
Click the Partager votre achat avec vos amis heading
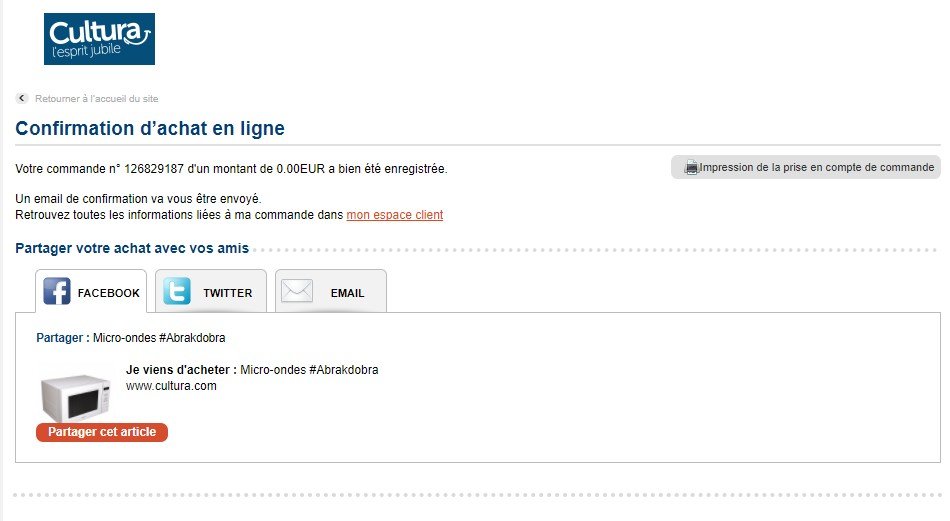pos(132,248)
